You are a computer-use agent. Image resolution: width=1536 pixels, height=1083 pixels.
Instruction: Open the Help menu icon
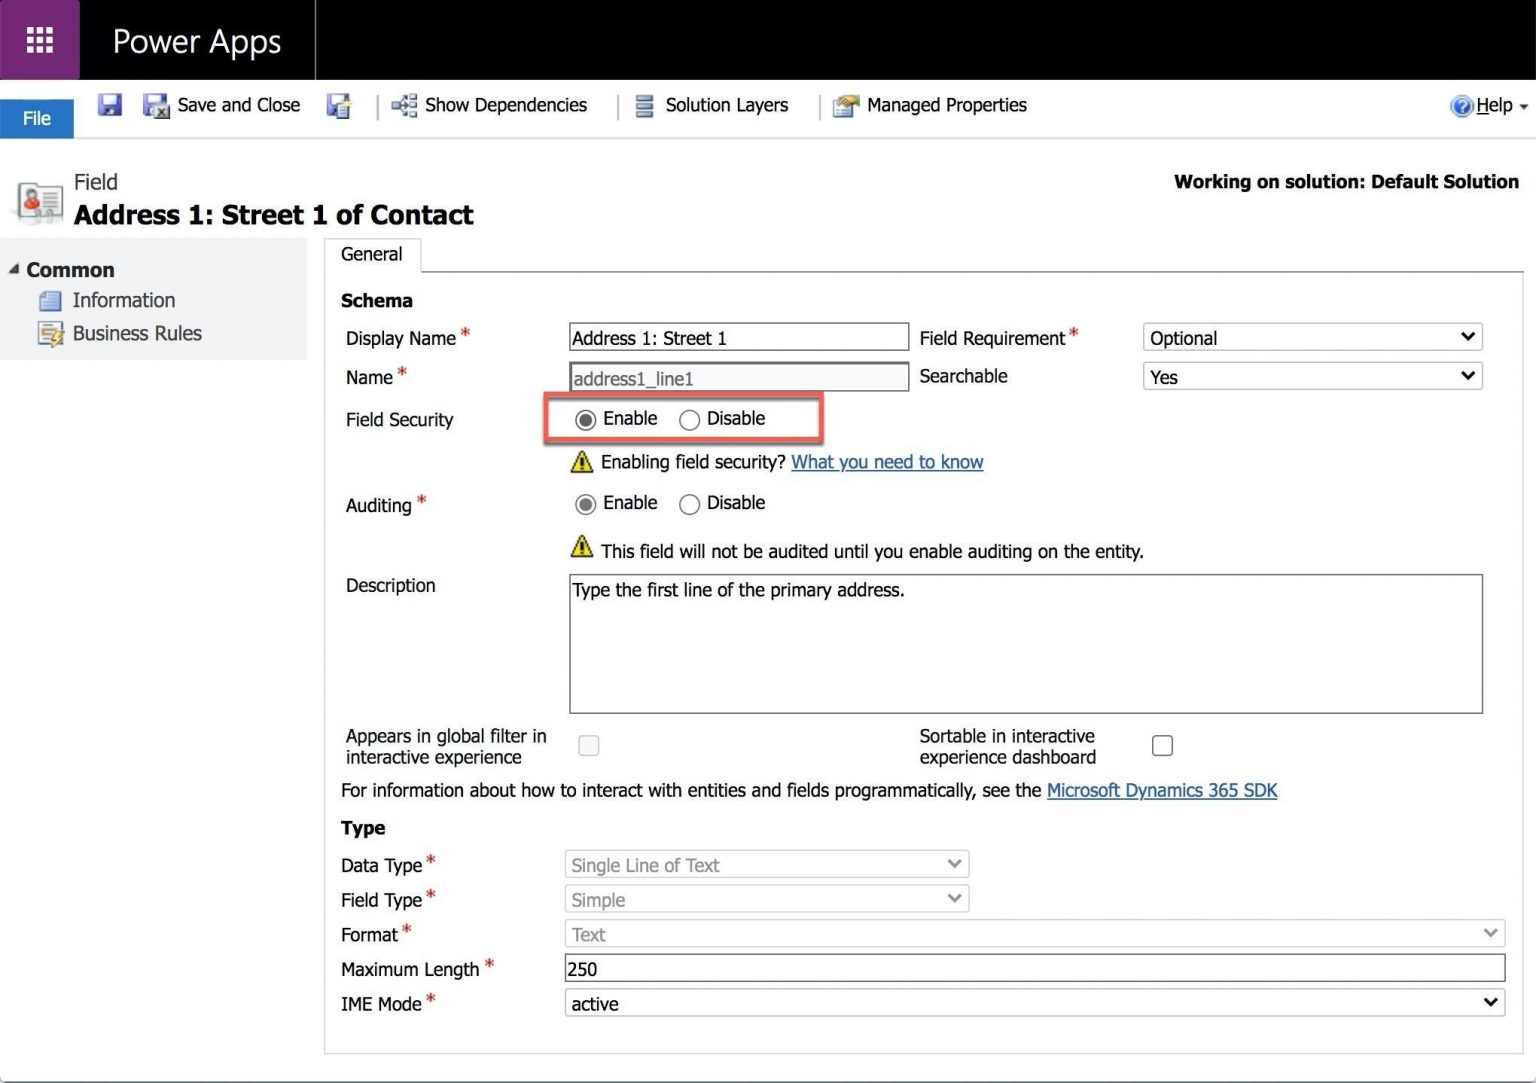(1461, 106)
